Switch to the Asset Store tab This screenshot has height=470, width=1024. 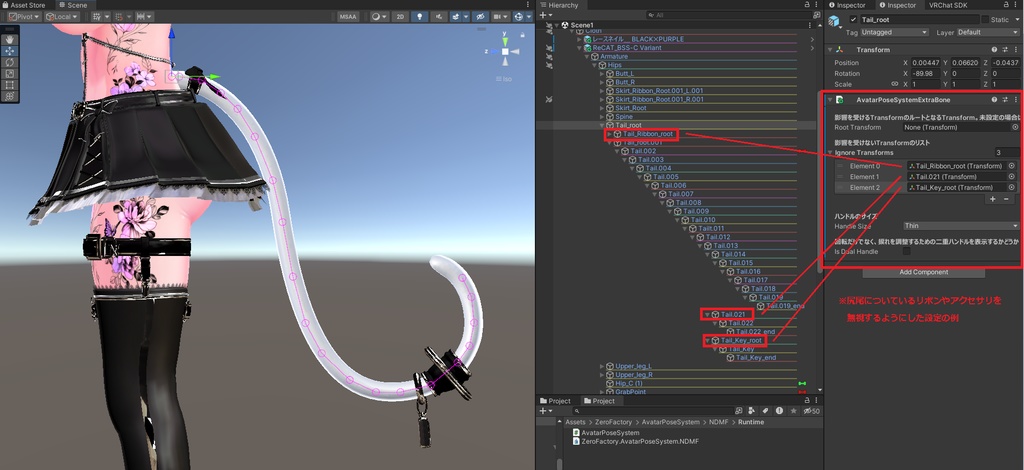[x=24, y=5]
